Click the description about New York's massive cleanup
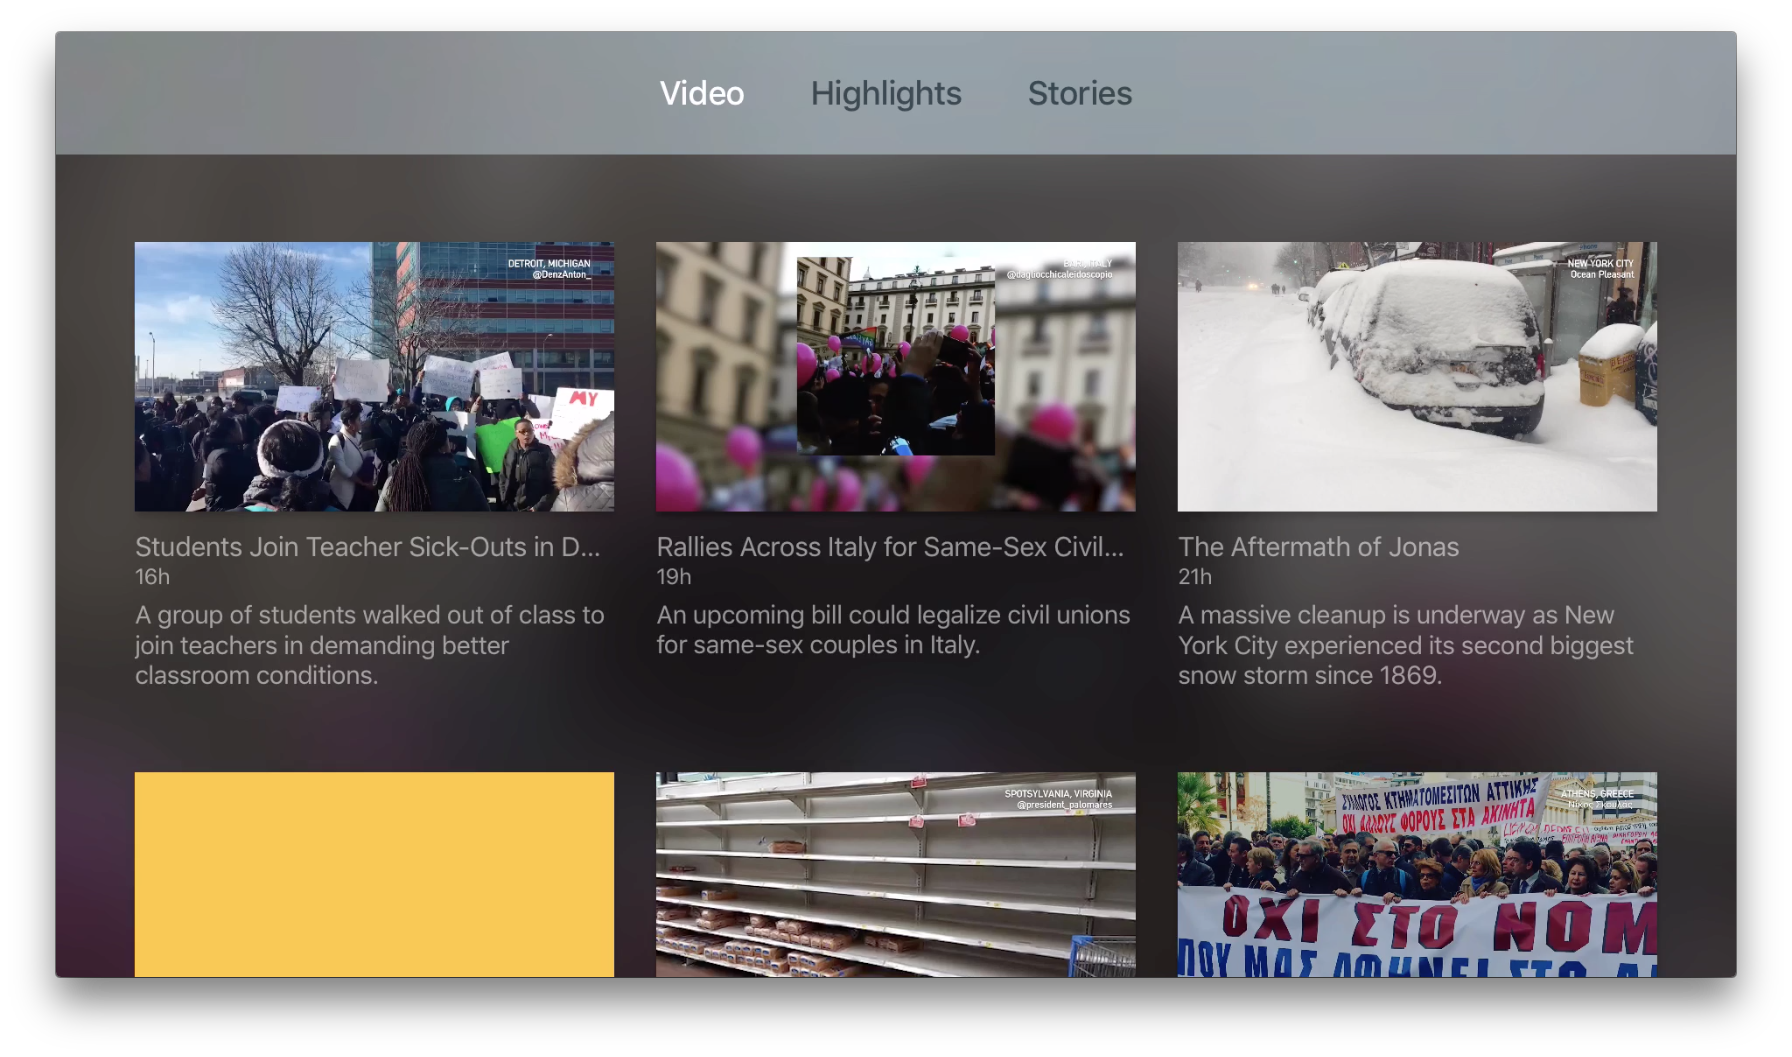Image resolution: width=1792 pixels, height=1057 pixels. [1405, 645]
